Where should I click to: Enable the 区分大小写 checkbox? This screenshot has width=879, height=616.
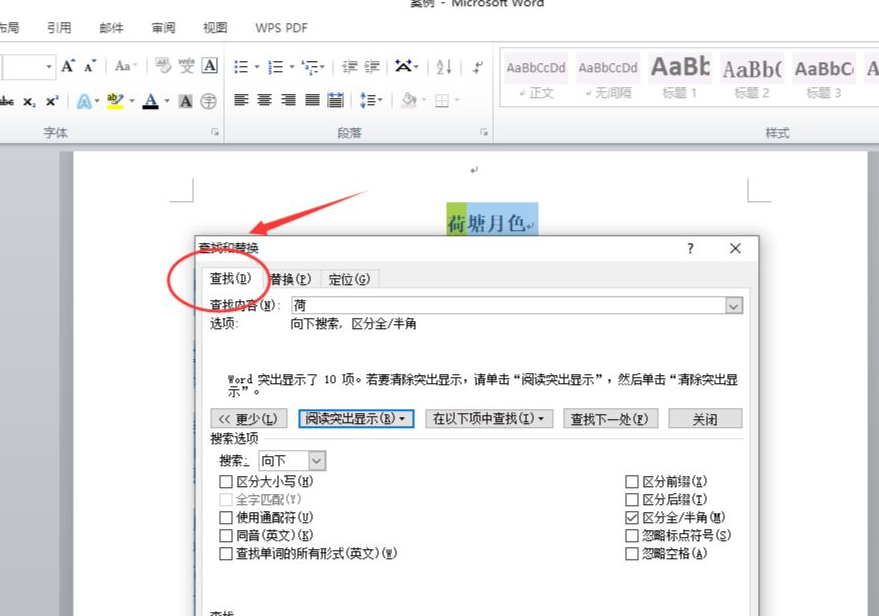pyautogui.click(x=226, y=481)
